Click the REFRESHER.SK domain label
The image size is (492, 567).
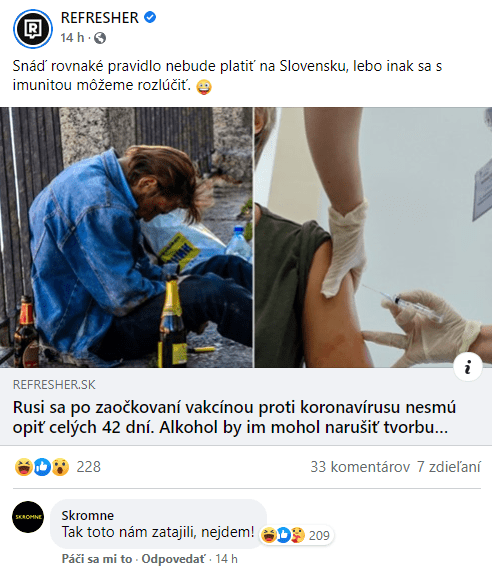[54, 384]
